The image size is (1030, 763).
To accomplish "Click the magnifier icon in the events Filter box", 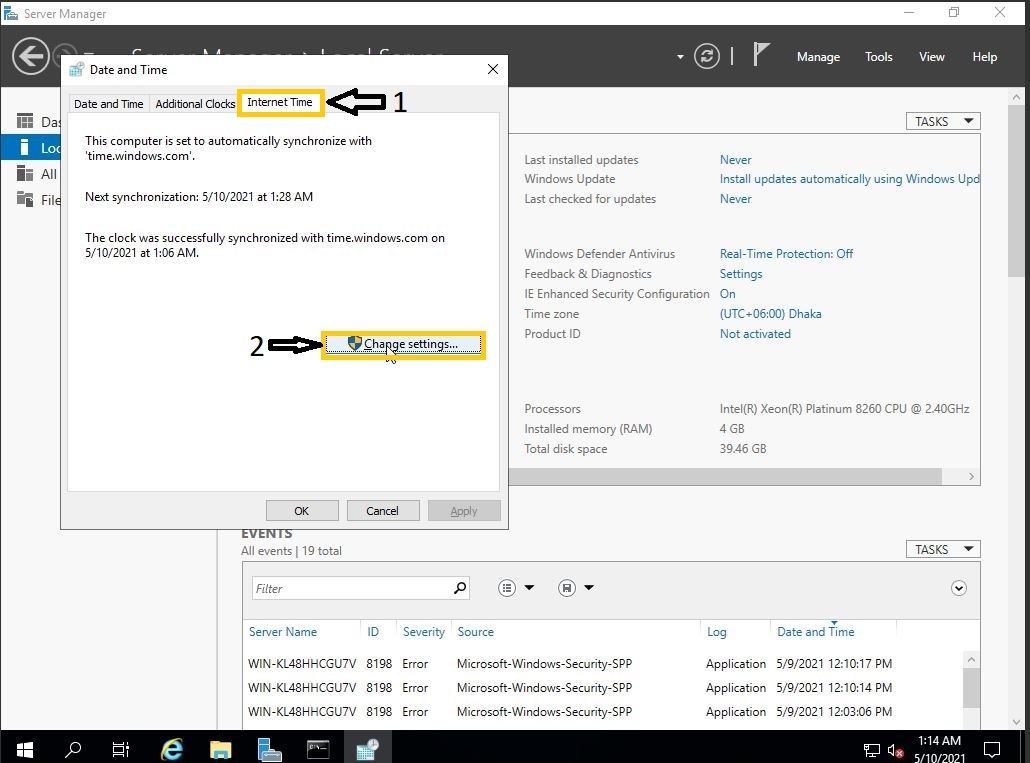I will [x=460, y=588].
